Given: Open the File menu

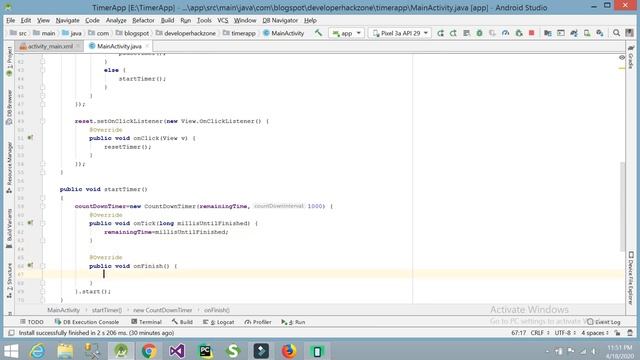Looking at the screenshot, I should [11, 20].
